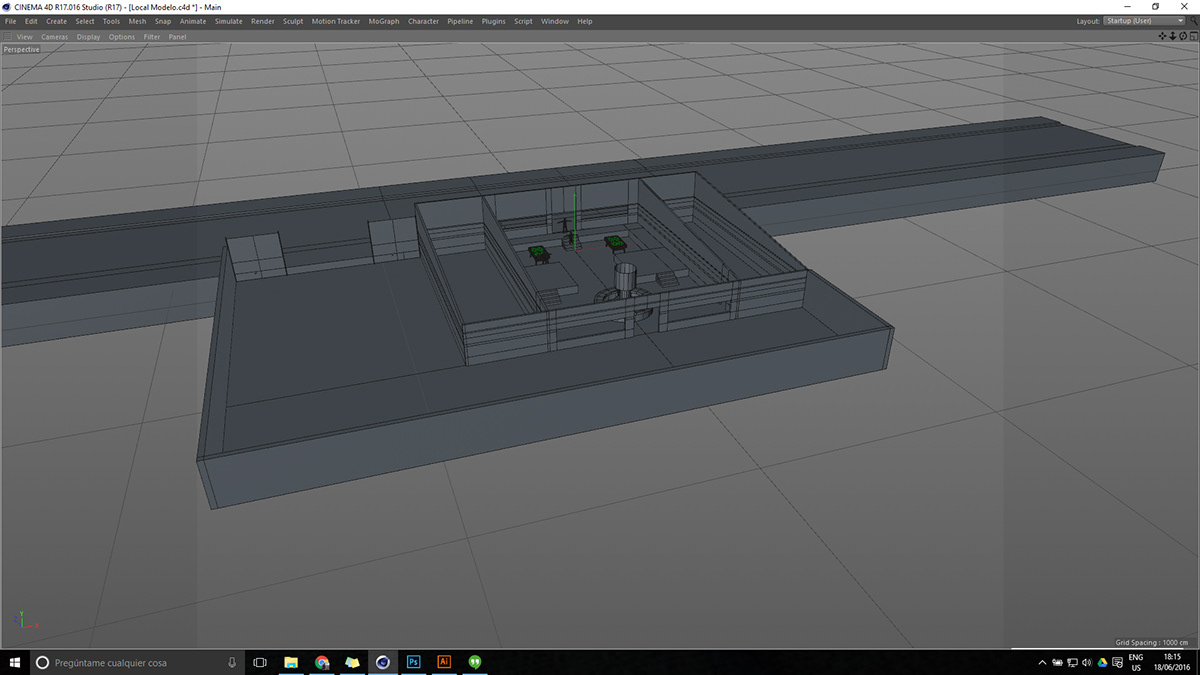
Task: Open the Render menu
Action: (x=262, y=21)
